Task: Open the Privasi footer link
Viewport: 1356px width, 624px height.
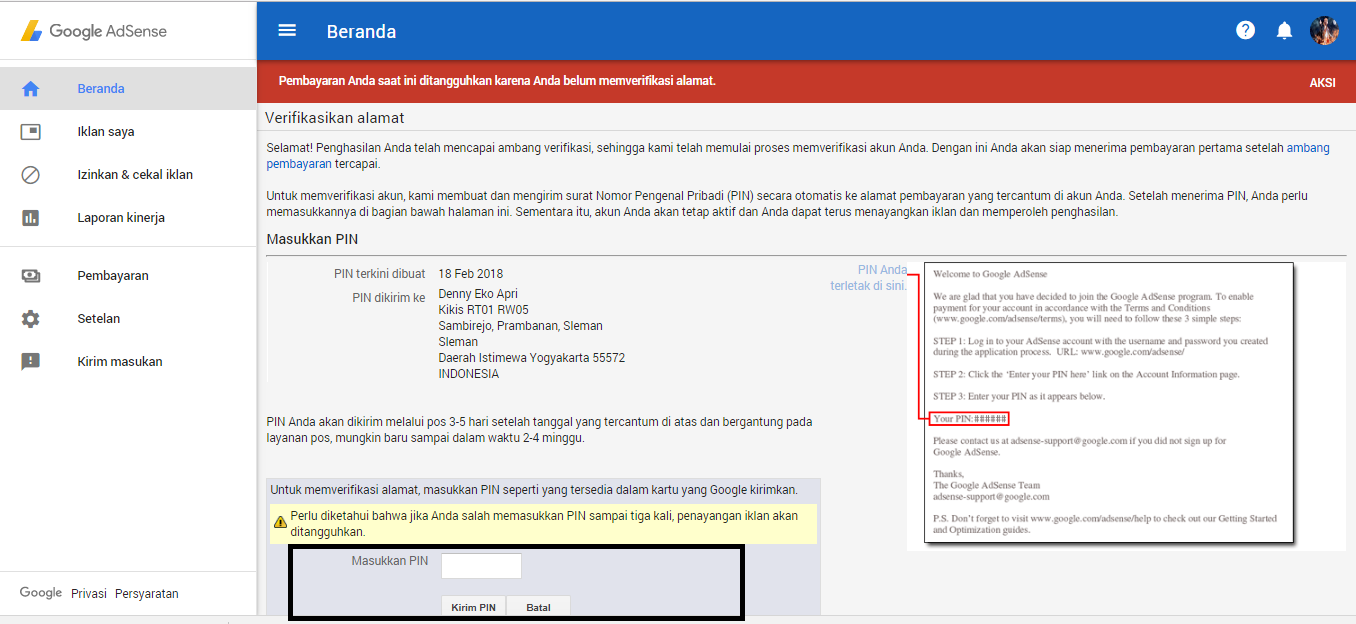Action: [x=89, y=593]
